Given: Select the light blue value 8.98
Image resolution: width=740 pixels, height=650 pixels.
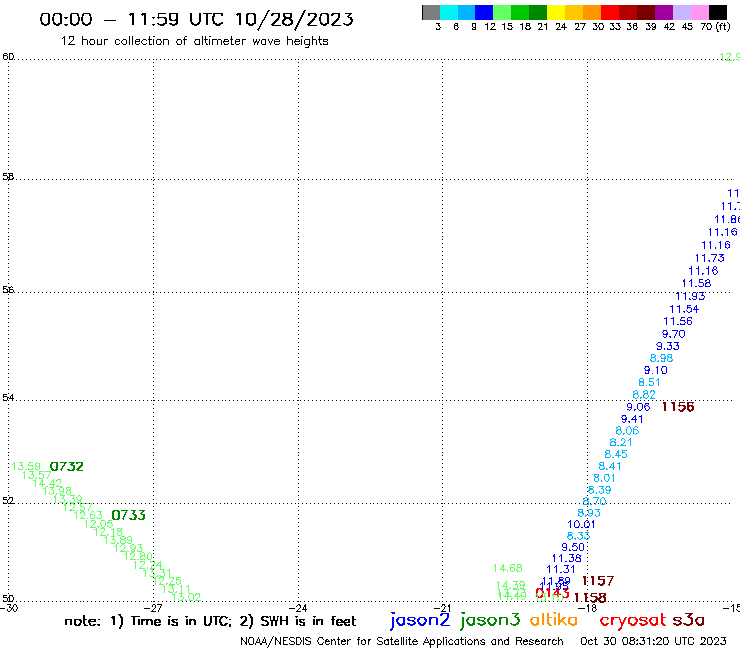Looking at the screenshot, I should (662, 358).
